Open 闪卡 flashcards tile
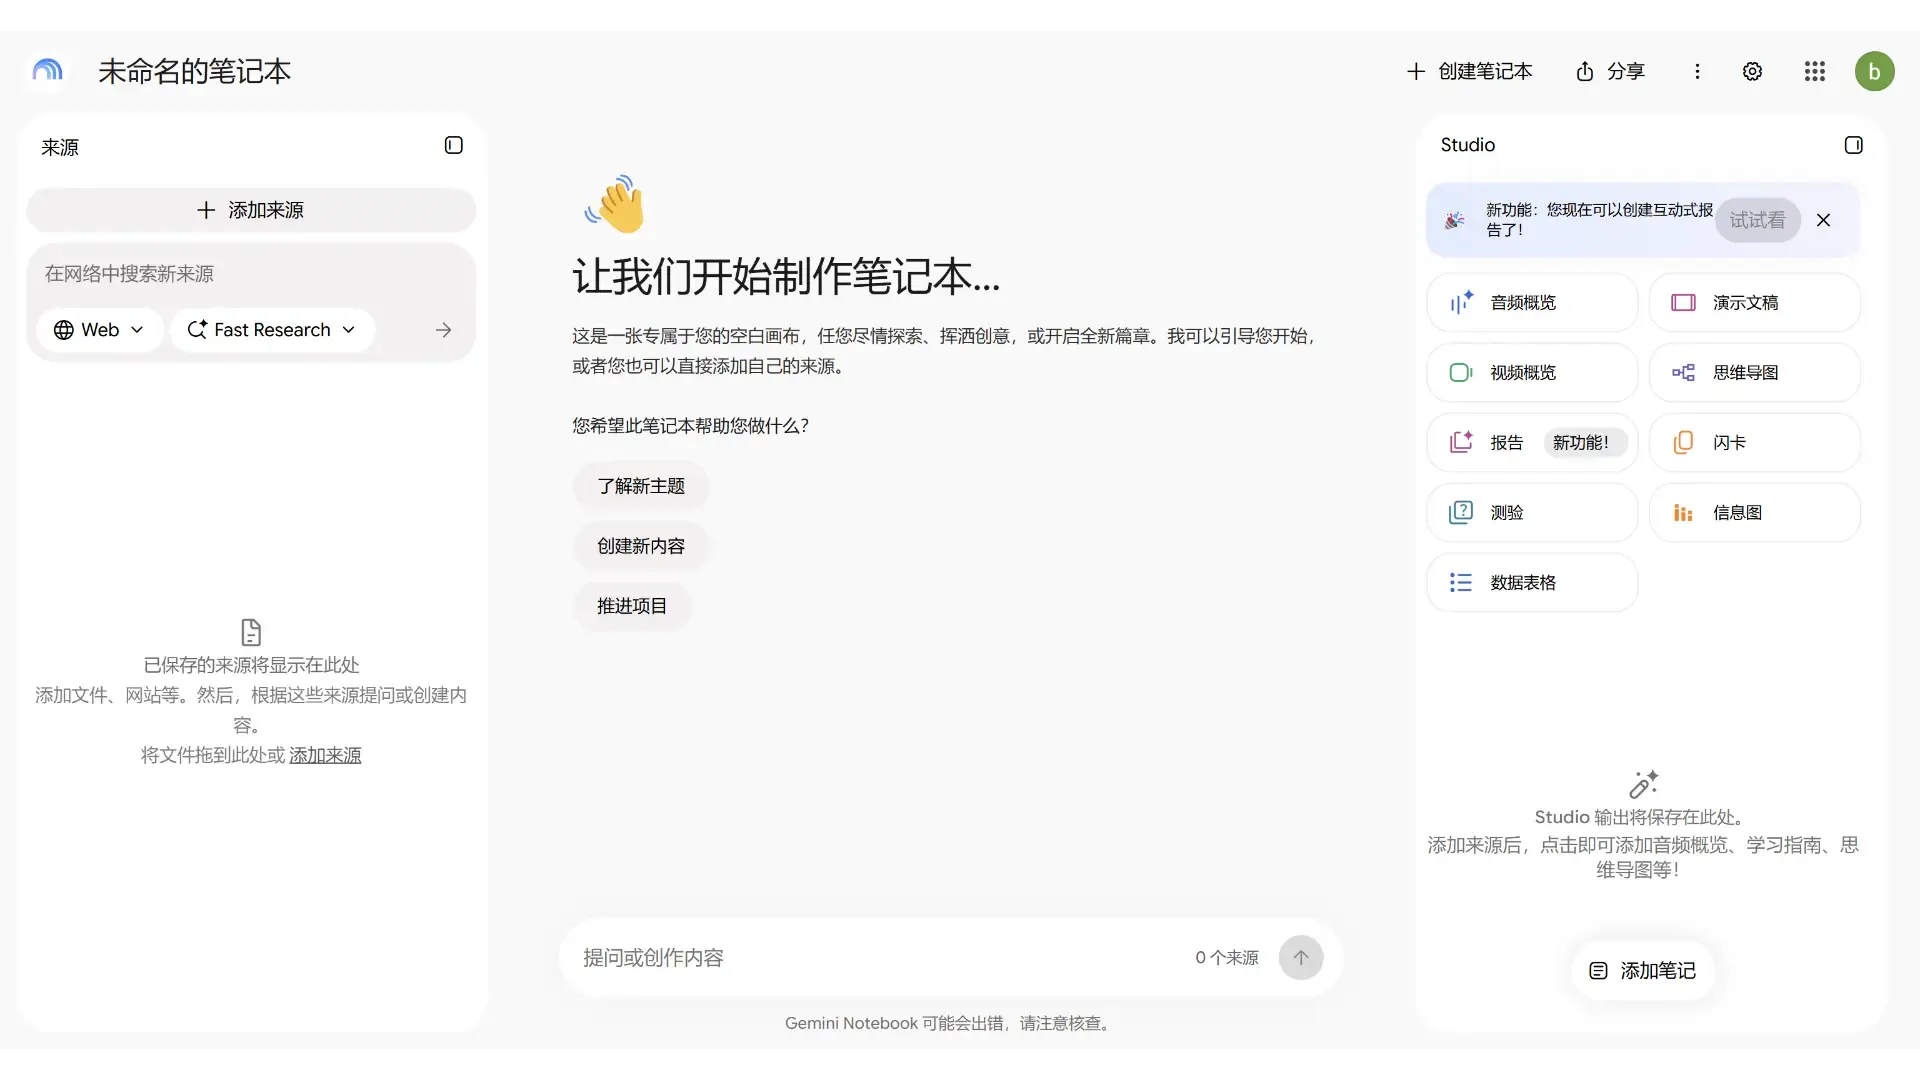 pyautogui.click(x=1755, y=442)
